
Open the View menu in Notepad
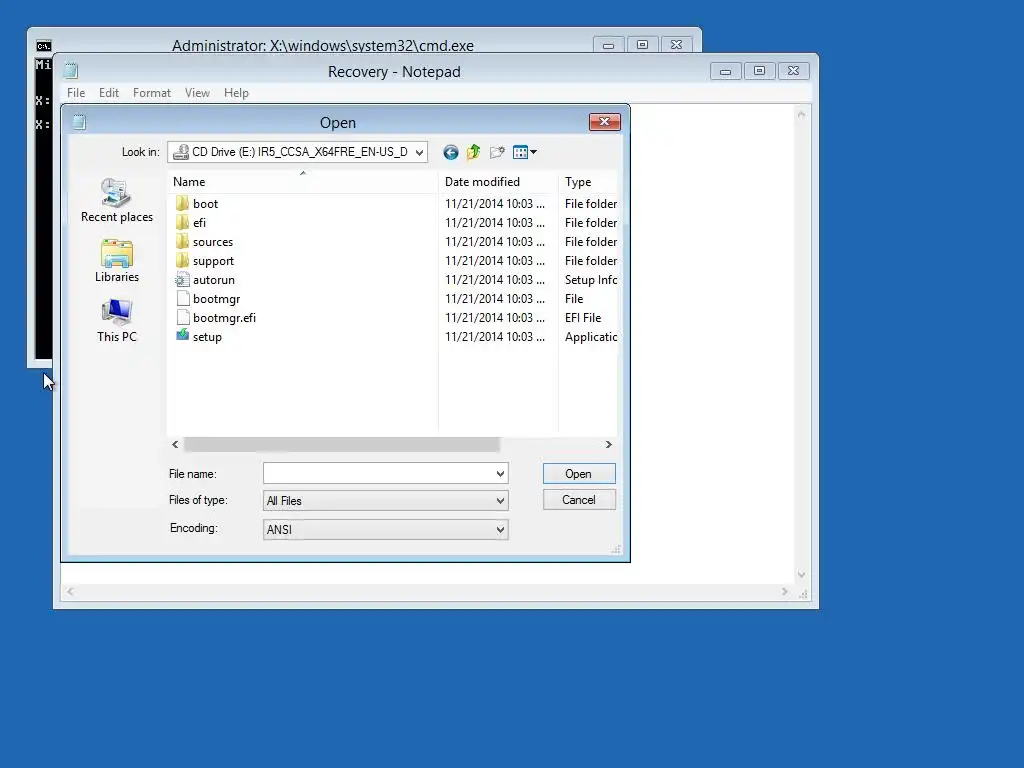(x=197, y=93)
